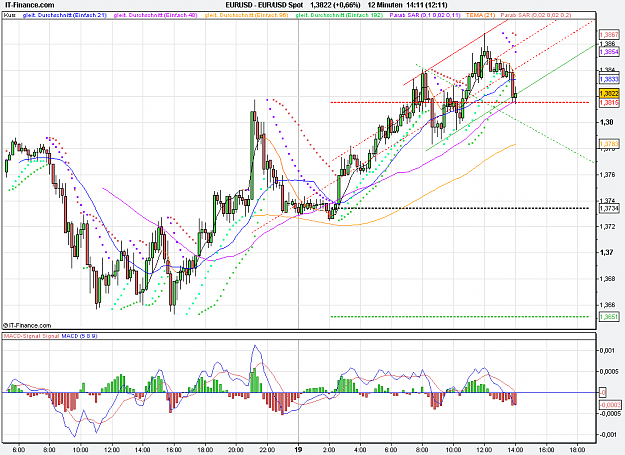The width and height of the screenshot is (625, 455).
Task: Click the '1,3822 (+0,66%)' quote in title
Action: point(335,5)
